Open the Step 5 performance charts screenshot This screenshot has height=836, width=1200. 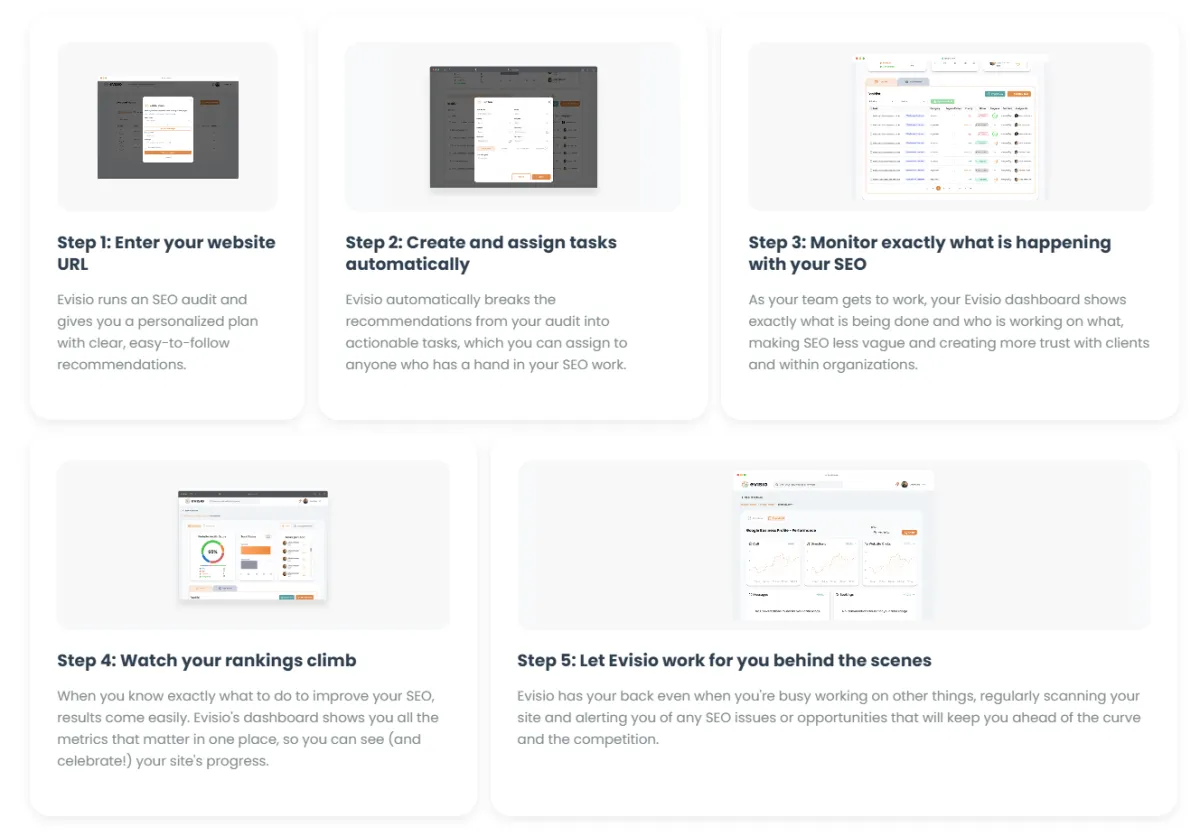coord(834,546)
